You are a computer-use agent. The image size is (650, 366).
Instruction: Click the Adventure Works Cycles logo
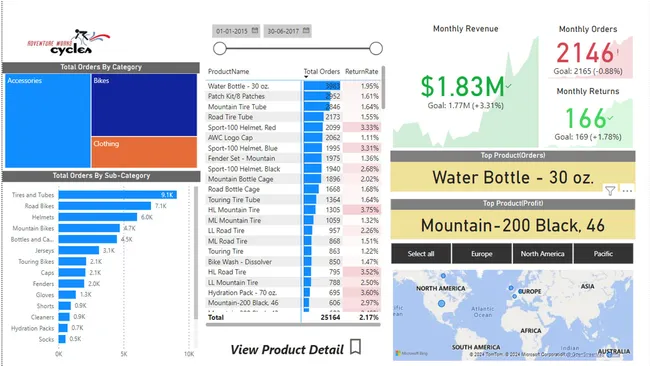pos(69,42)
